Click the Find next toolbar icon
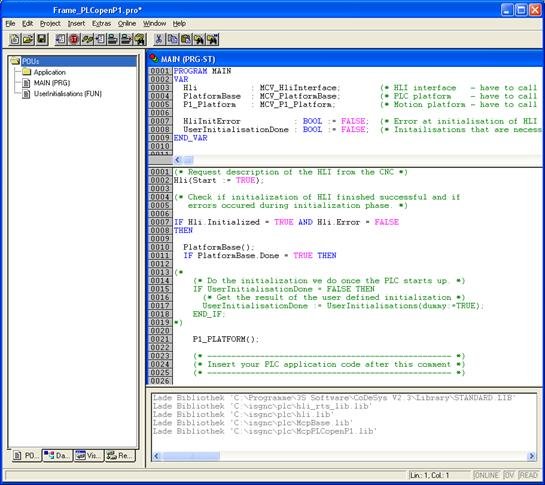 click(213, 39)
